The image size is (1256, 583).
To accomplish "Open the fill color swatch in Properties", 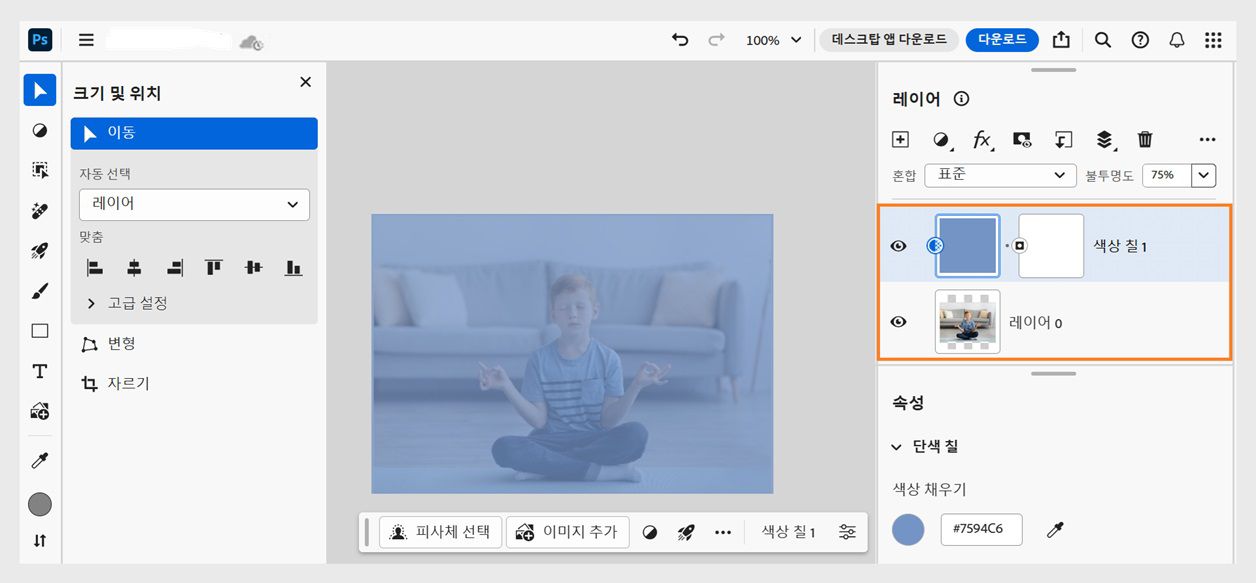I will [x=908, y=529].
